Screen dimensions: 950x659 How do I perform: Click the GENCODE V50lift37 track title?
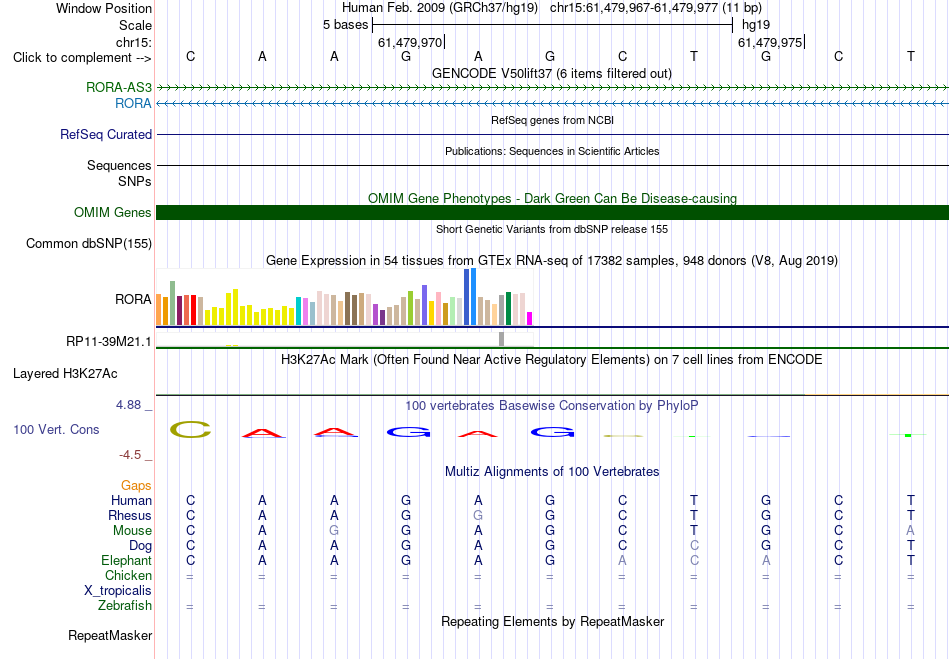pos(552,73)
